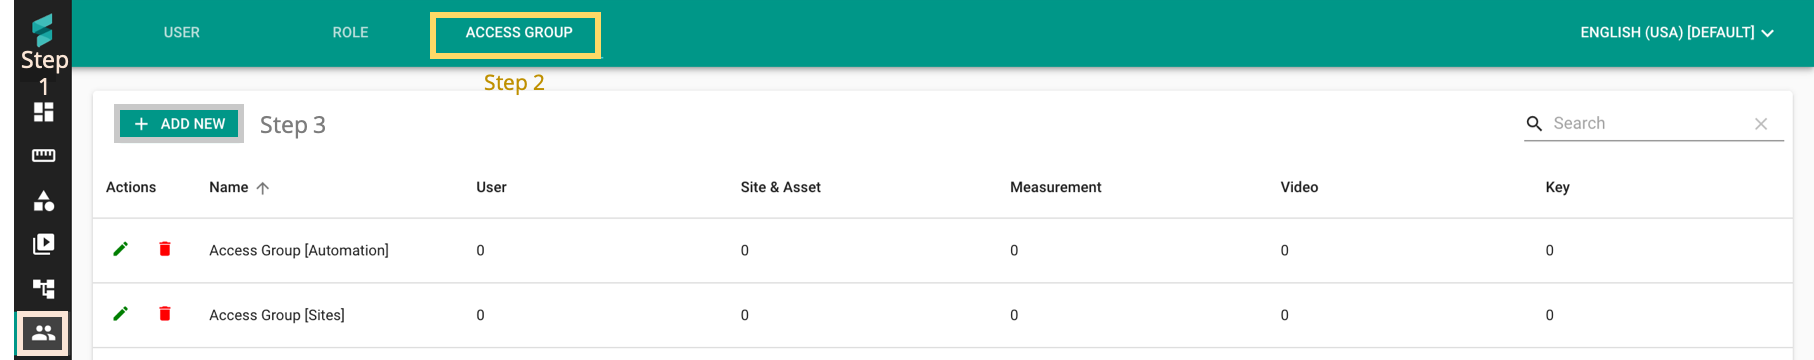Click the Video column header
1814x360 pixels.
[1299, 187]
